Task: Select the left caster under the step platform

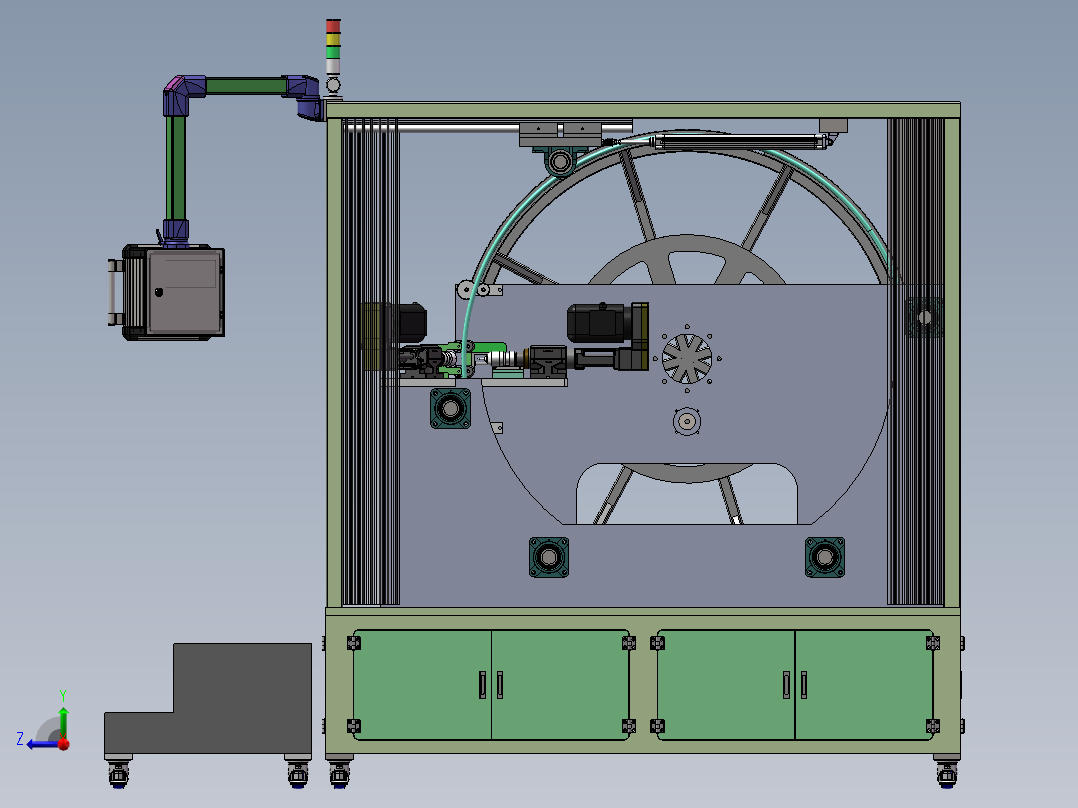Action: 118,773
